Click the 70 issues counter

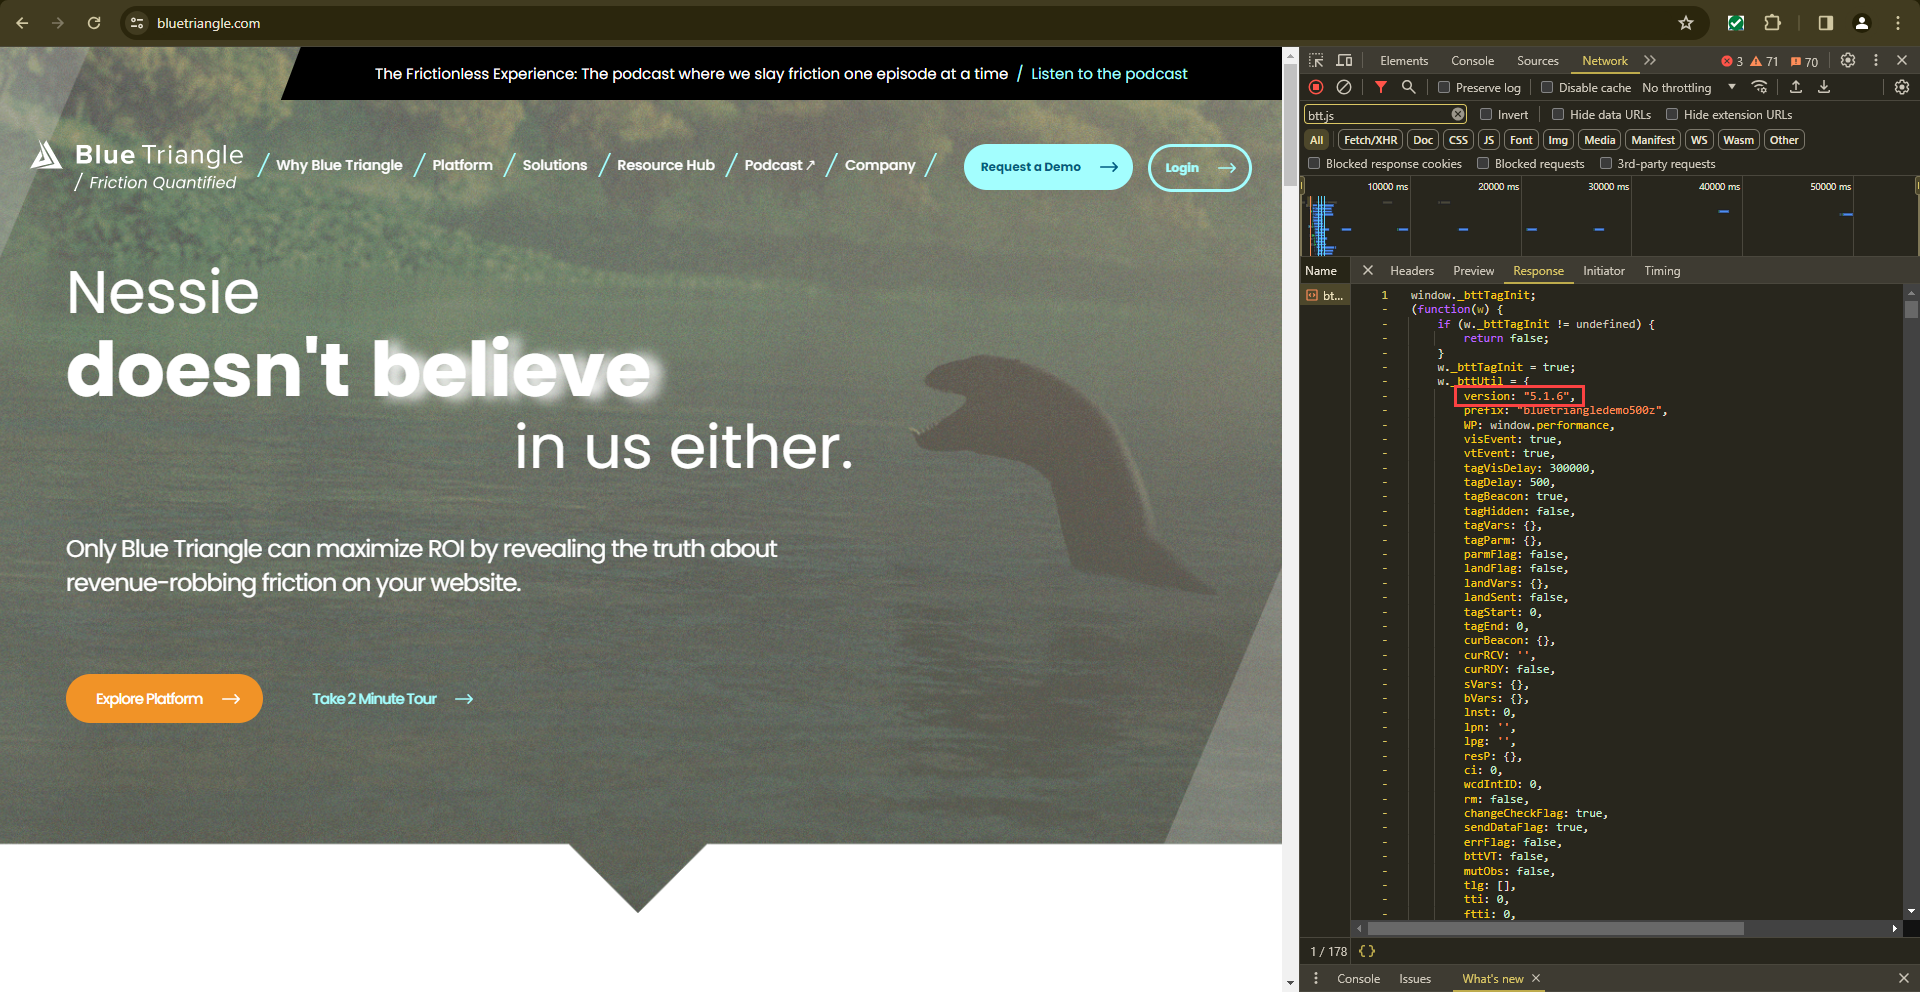pyautogui.click(x=1804, y=61)
